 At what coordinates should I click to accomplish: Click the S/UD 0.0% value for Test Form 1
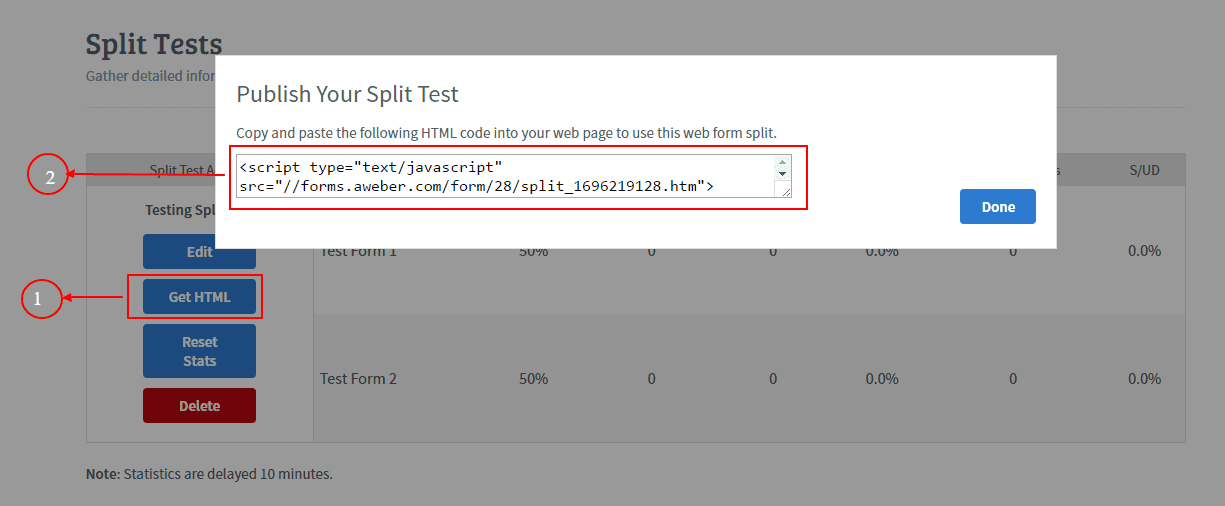pyautogui.click(x=1144, y=251)
